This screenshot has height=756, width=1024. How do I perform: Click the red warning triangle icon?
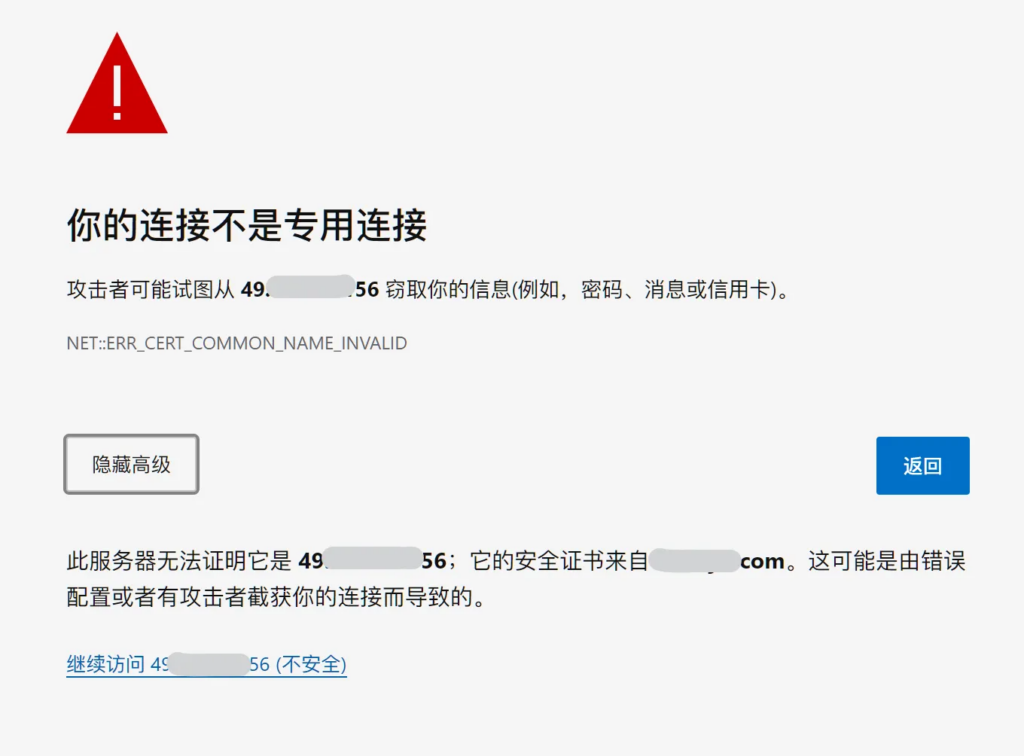pyautogui.click(x=117, y=84)
